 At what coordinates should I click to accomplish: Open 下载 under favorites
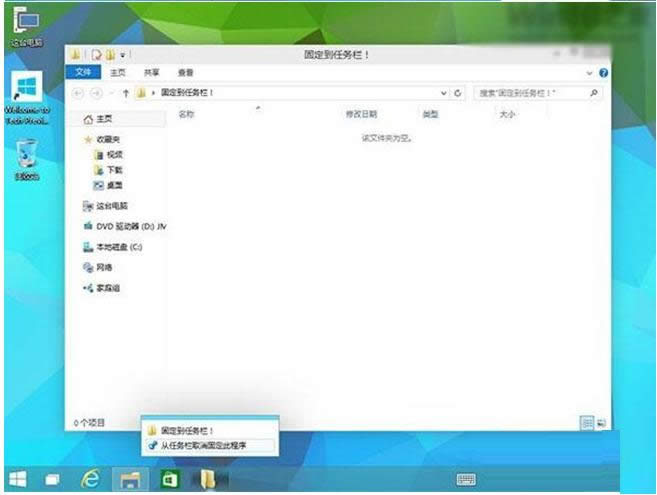[x=109, y=170]
